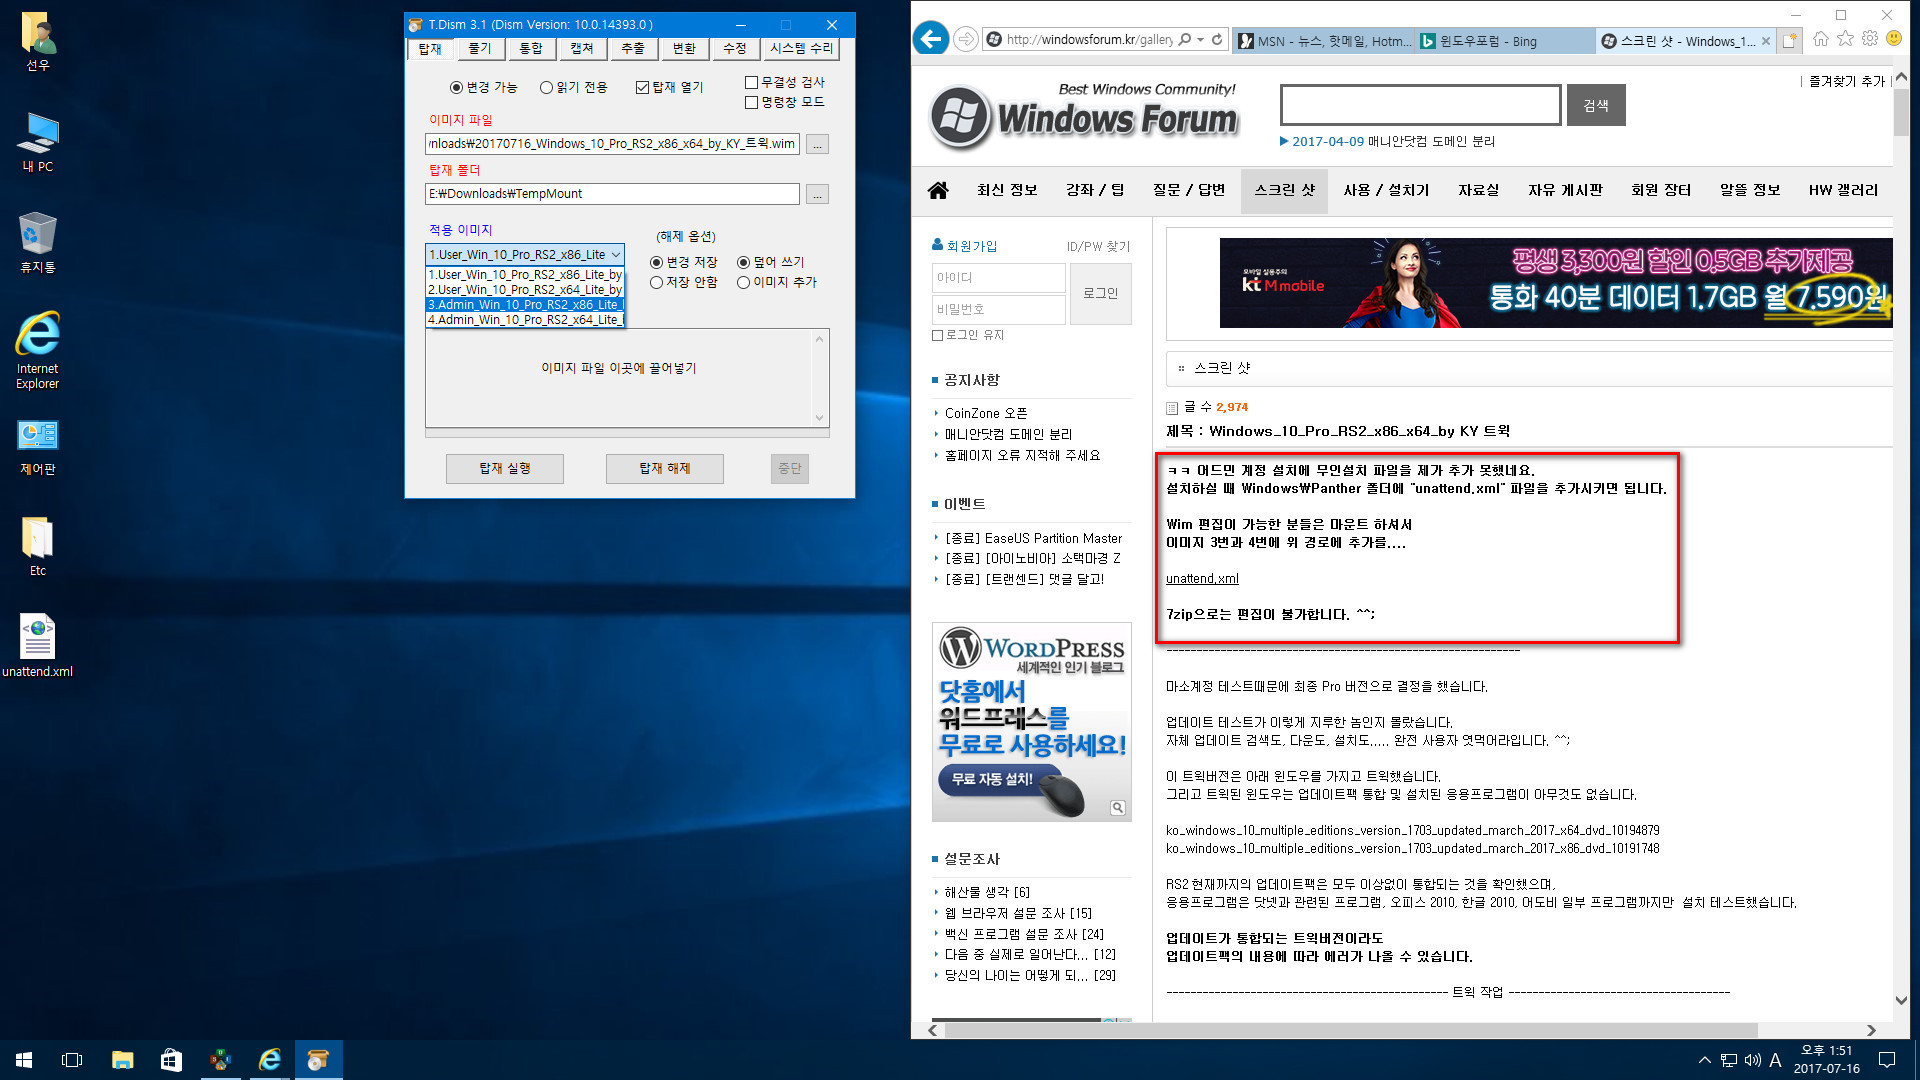
Task: Enable the 무결성 검사 checkbox
Action: tap(785, 82)
